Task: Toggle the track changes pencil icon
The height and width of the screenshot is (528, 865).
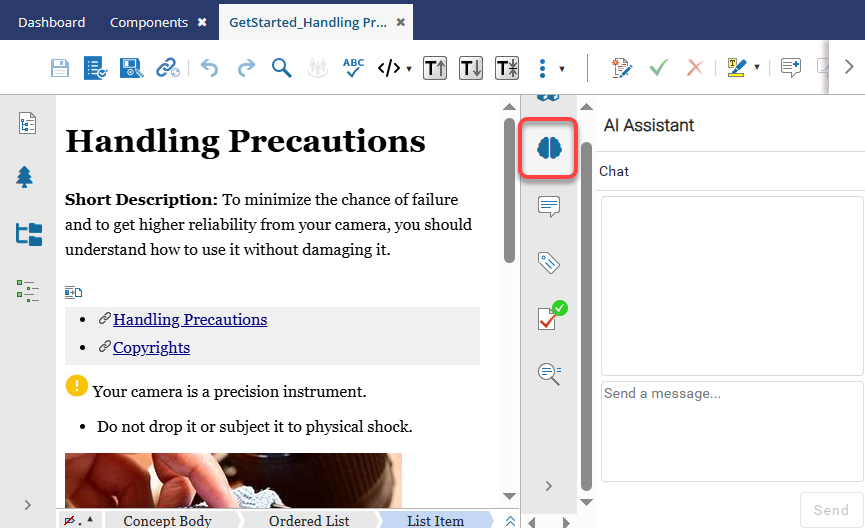Action: coord(621,68)
